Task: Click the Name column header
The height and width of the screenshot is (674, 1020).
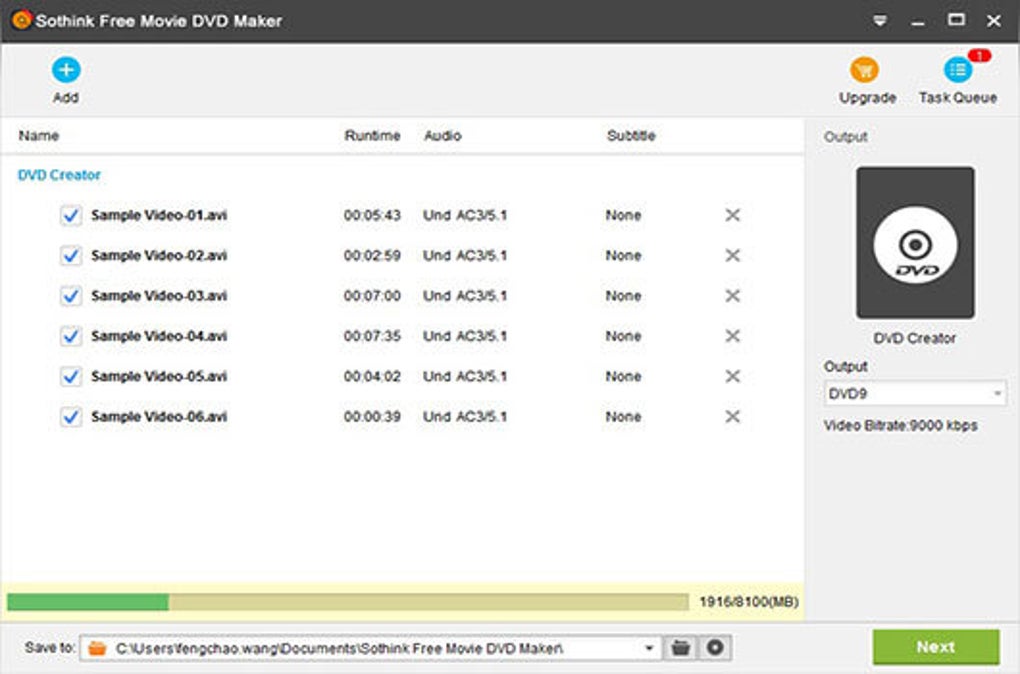Action: [x=38, y=135]
